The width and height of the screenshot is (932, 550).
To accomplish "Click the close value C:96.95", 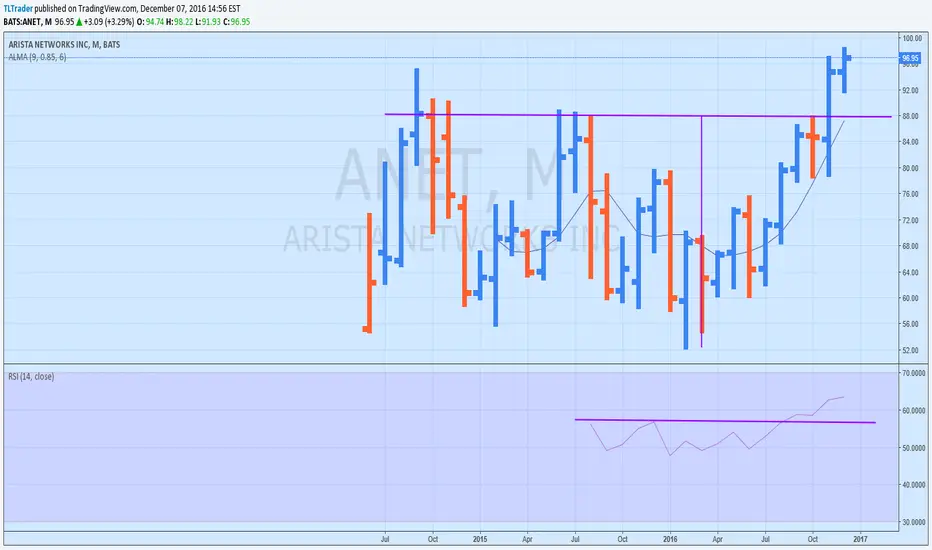I will pyautogui.click(x=237, y=21).
